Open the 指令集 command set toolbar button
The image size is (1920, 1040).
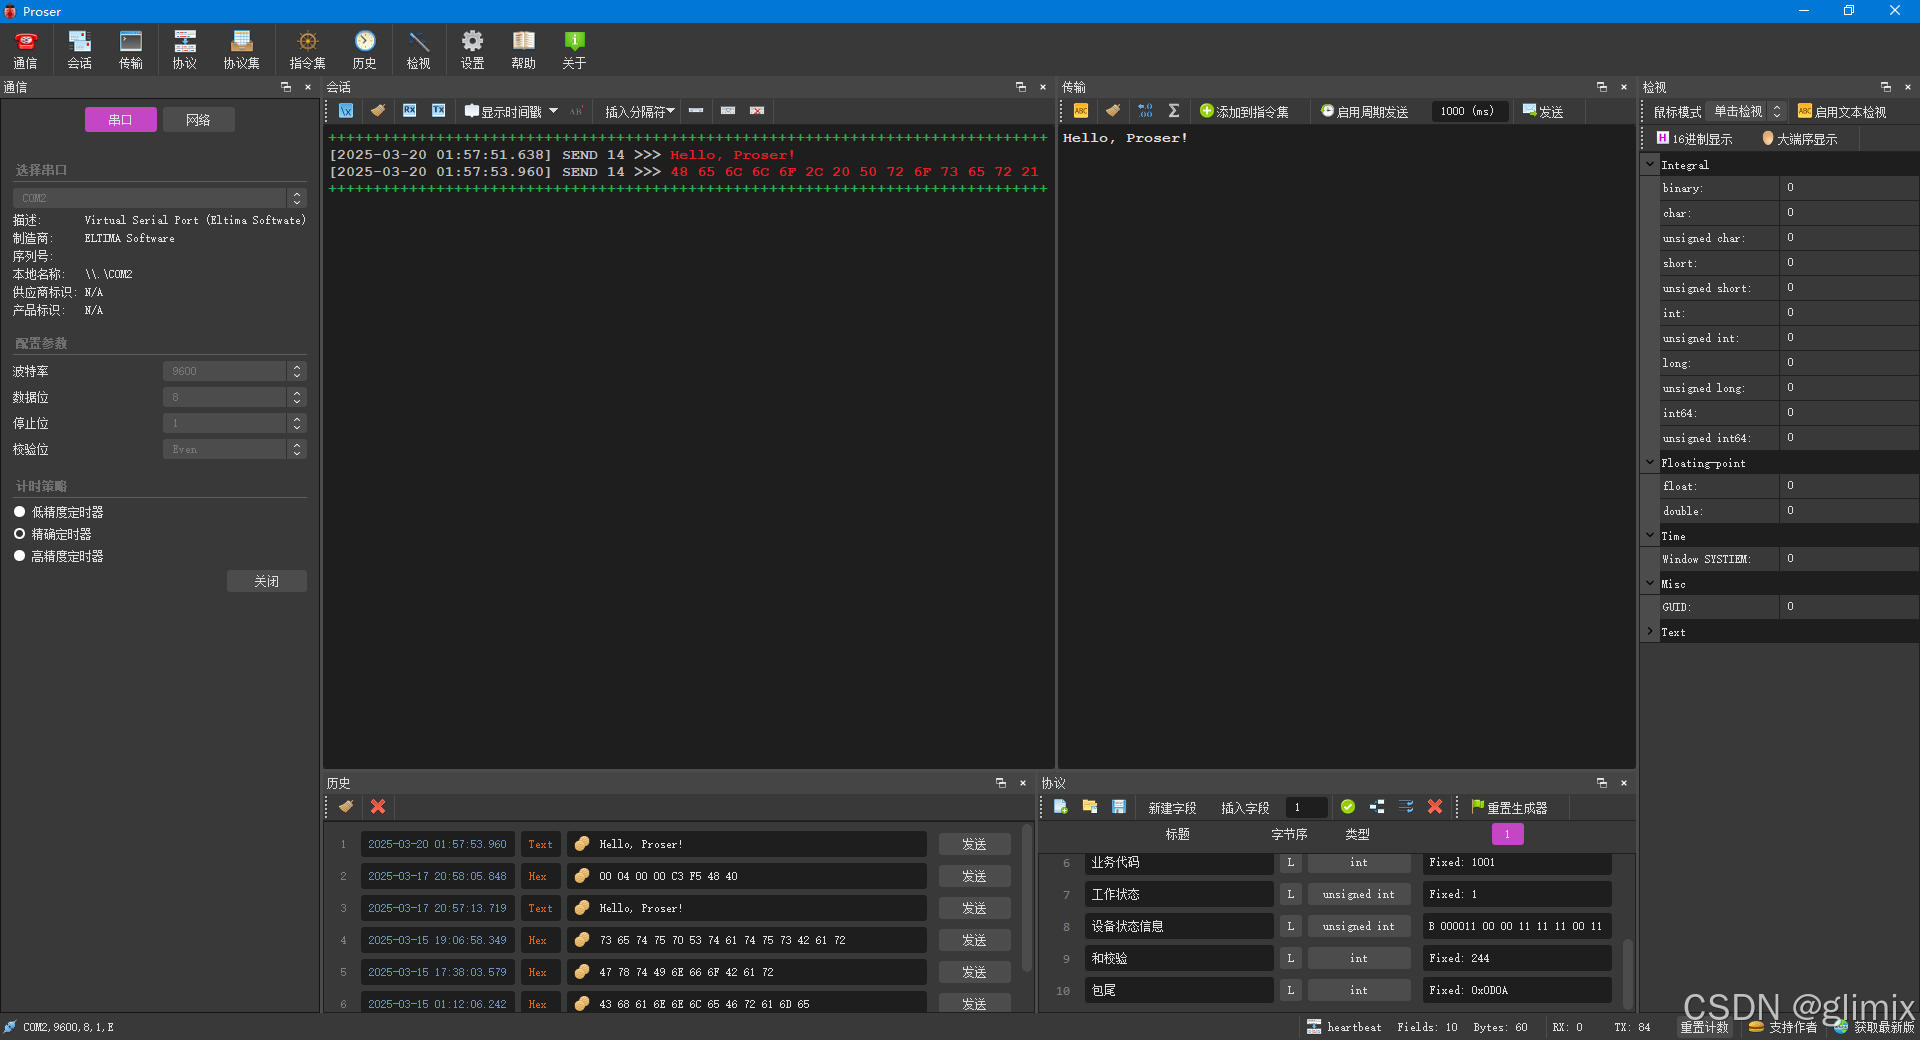(x=308, y=50)
